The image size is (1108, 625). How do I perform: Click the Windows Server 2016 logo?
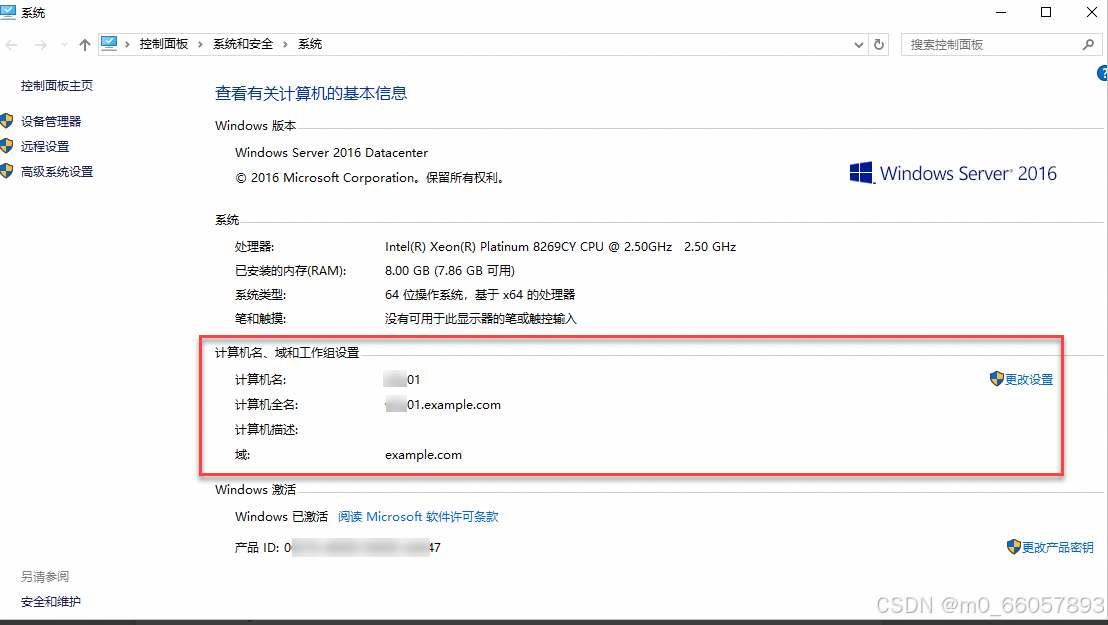[x=953, y=173]
